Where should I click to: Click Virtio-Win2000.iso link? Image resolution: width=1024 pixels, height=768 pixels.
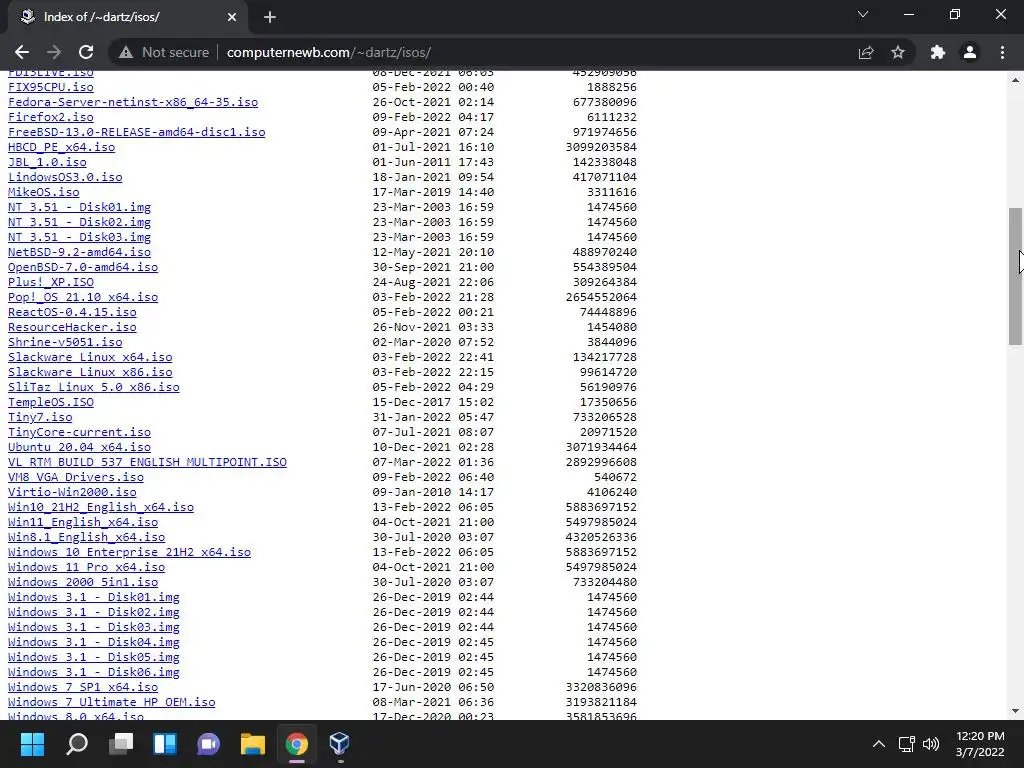[72, 492]
